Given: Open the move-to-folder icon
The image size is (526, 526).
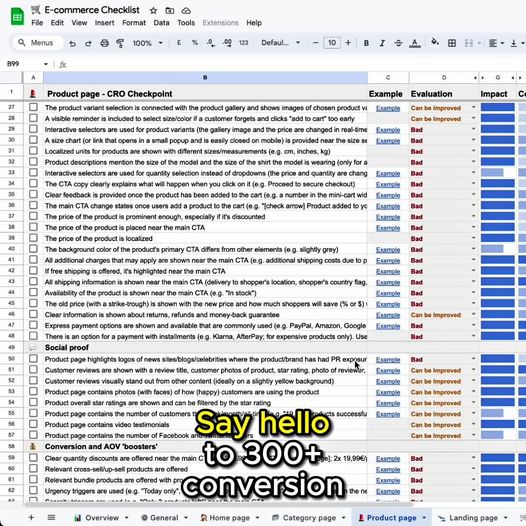Looking at the screenshot, I should [170, 11].
